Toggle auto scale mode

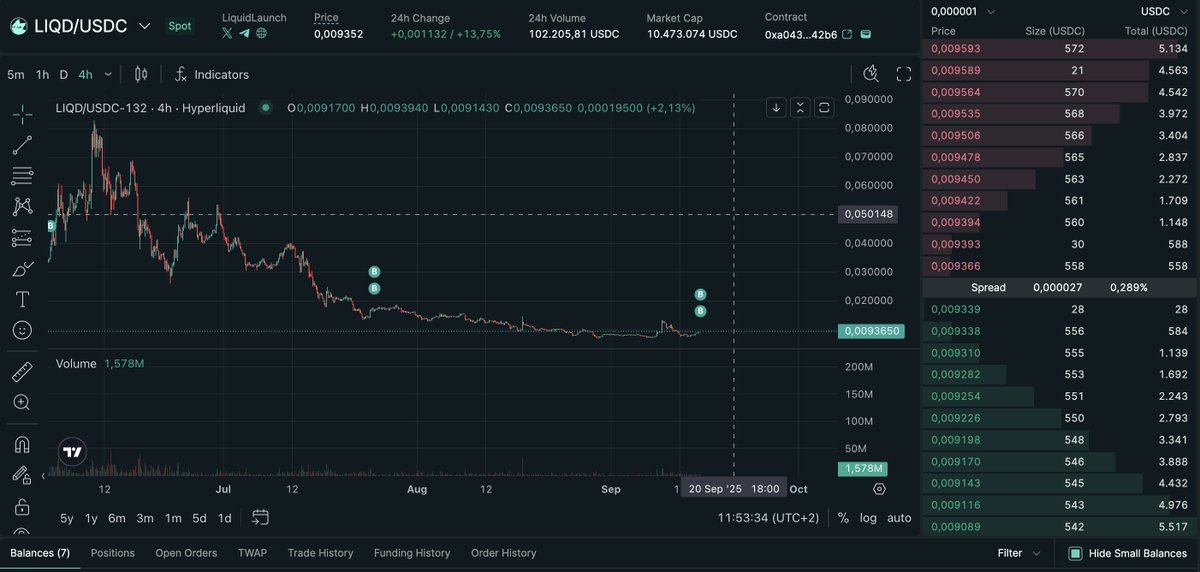pyautogui.click(x=899, y=518)
